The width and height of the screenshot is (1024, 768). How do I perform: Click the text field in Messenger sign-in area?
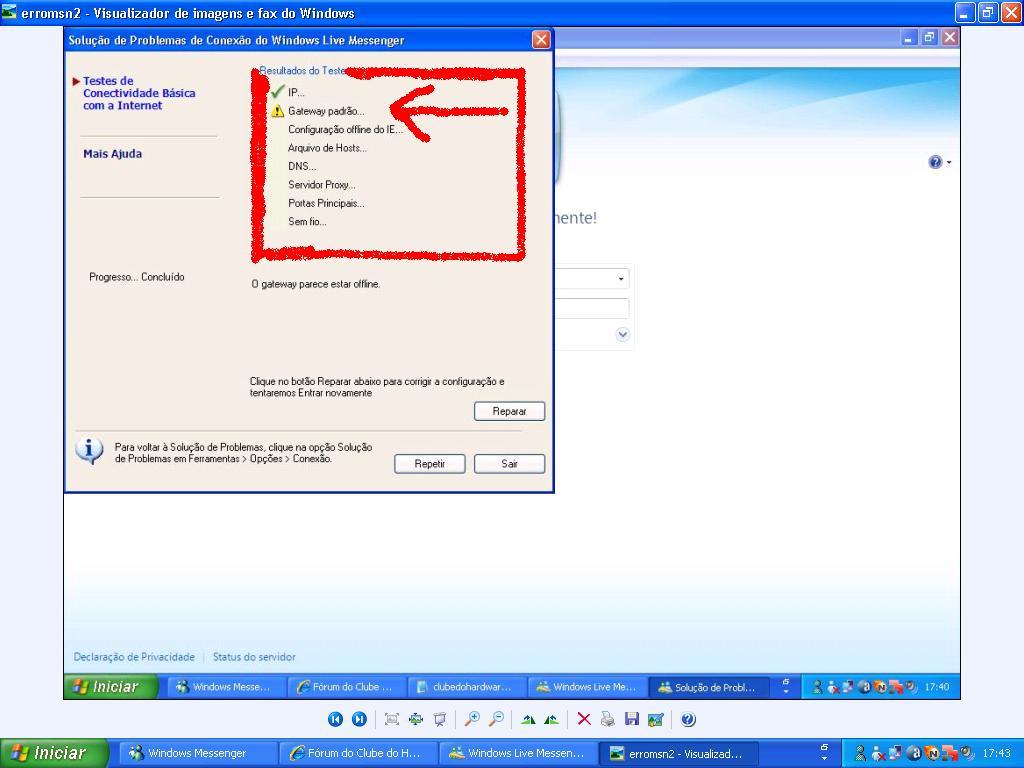(592, 308)
